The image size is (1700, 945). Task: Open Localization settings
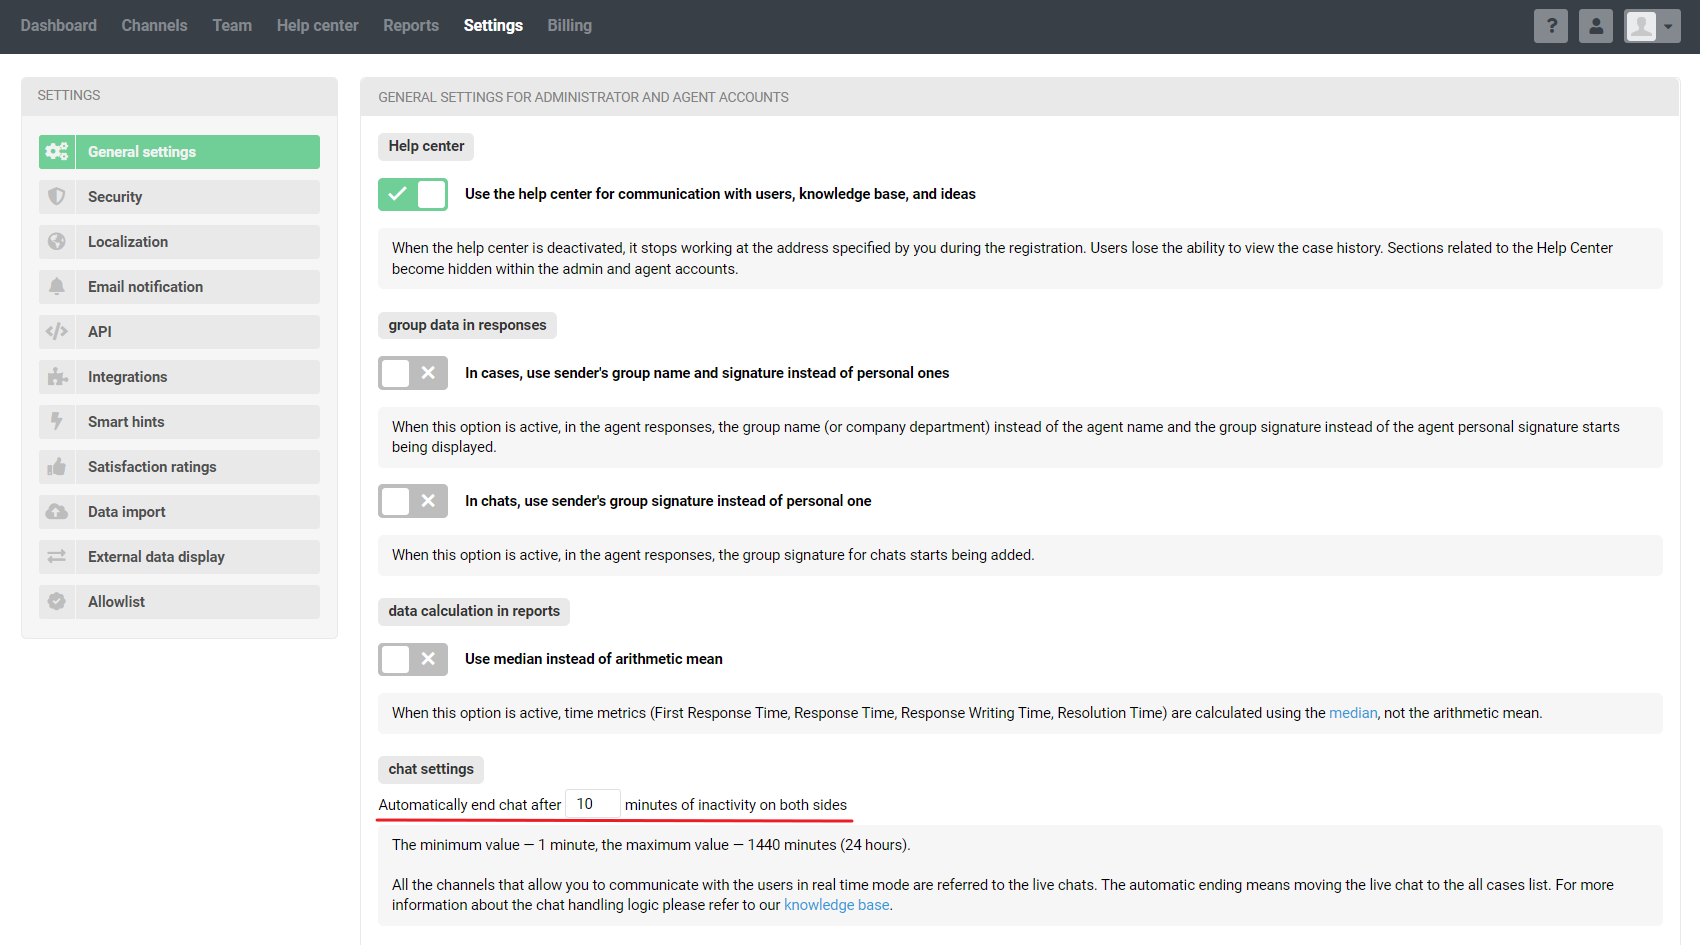point(179,242)
